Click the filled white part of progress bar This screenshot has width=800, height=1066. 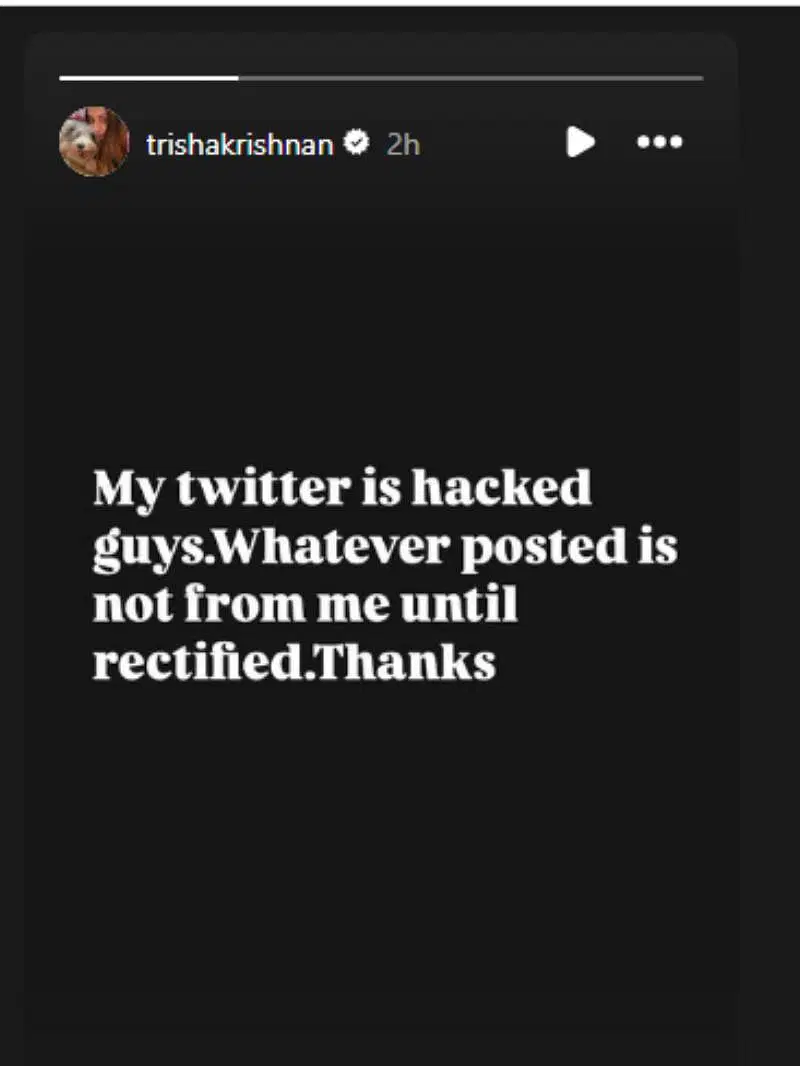(148, 77)
